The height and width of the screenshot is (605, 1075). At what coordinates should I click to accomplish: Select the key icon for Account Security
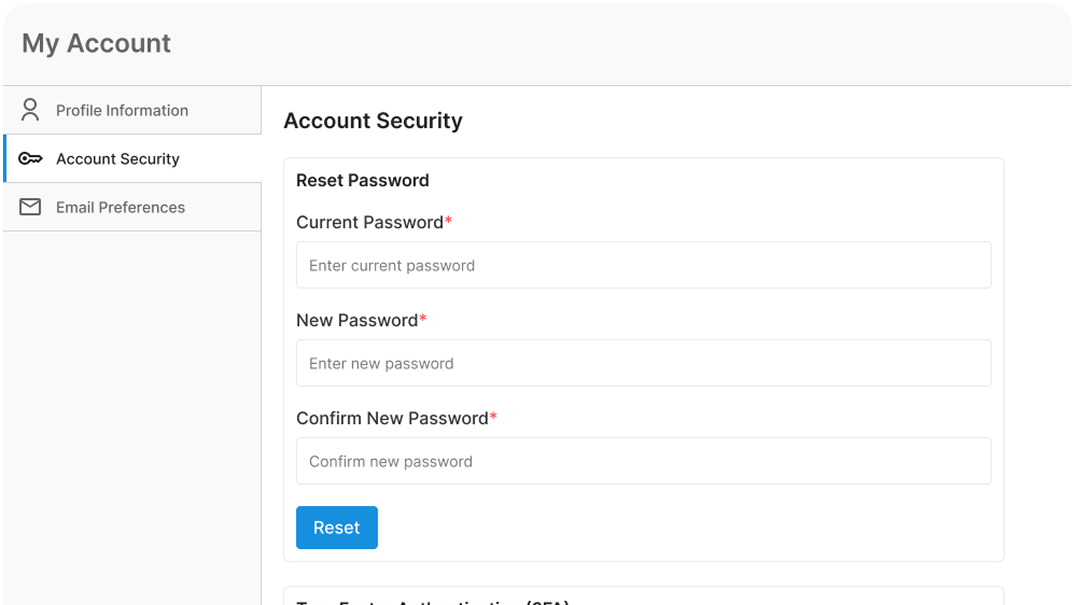(32, 158)
